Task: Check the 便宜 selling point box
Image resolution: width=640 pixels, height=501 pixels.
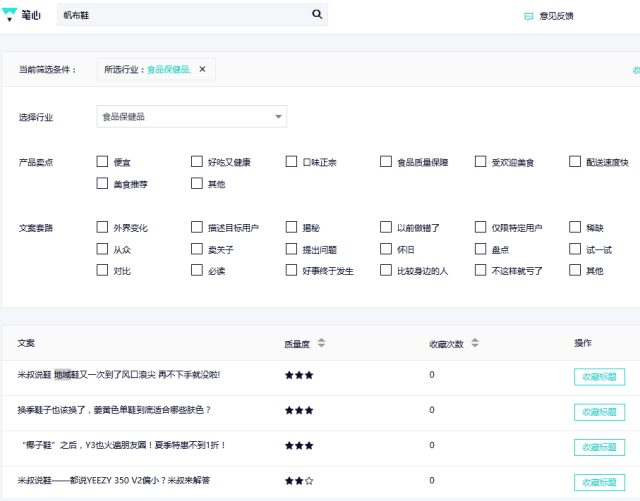Action: [102, 161]
